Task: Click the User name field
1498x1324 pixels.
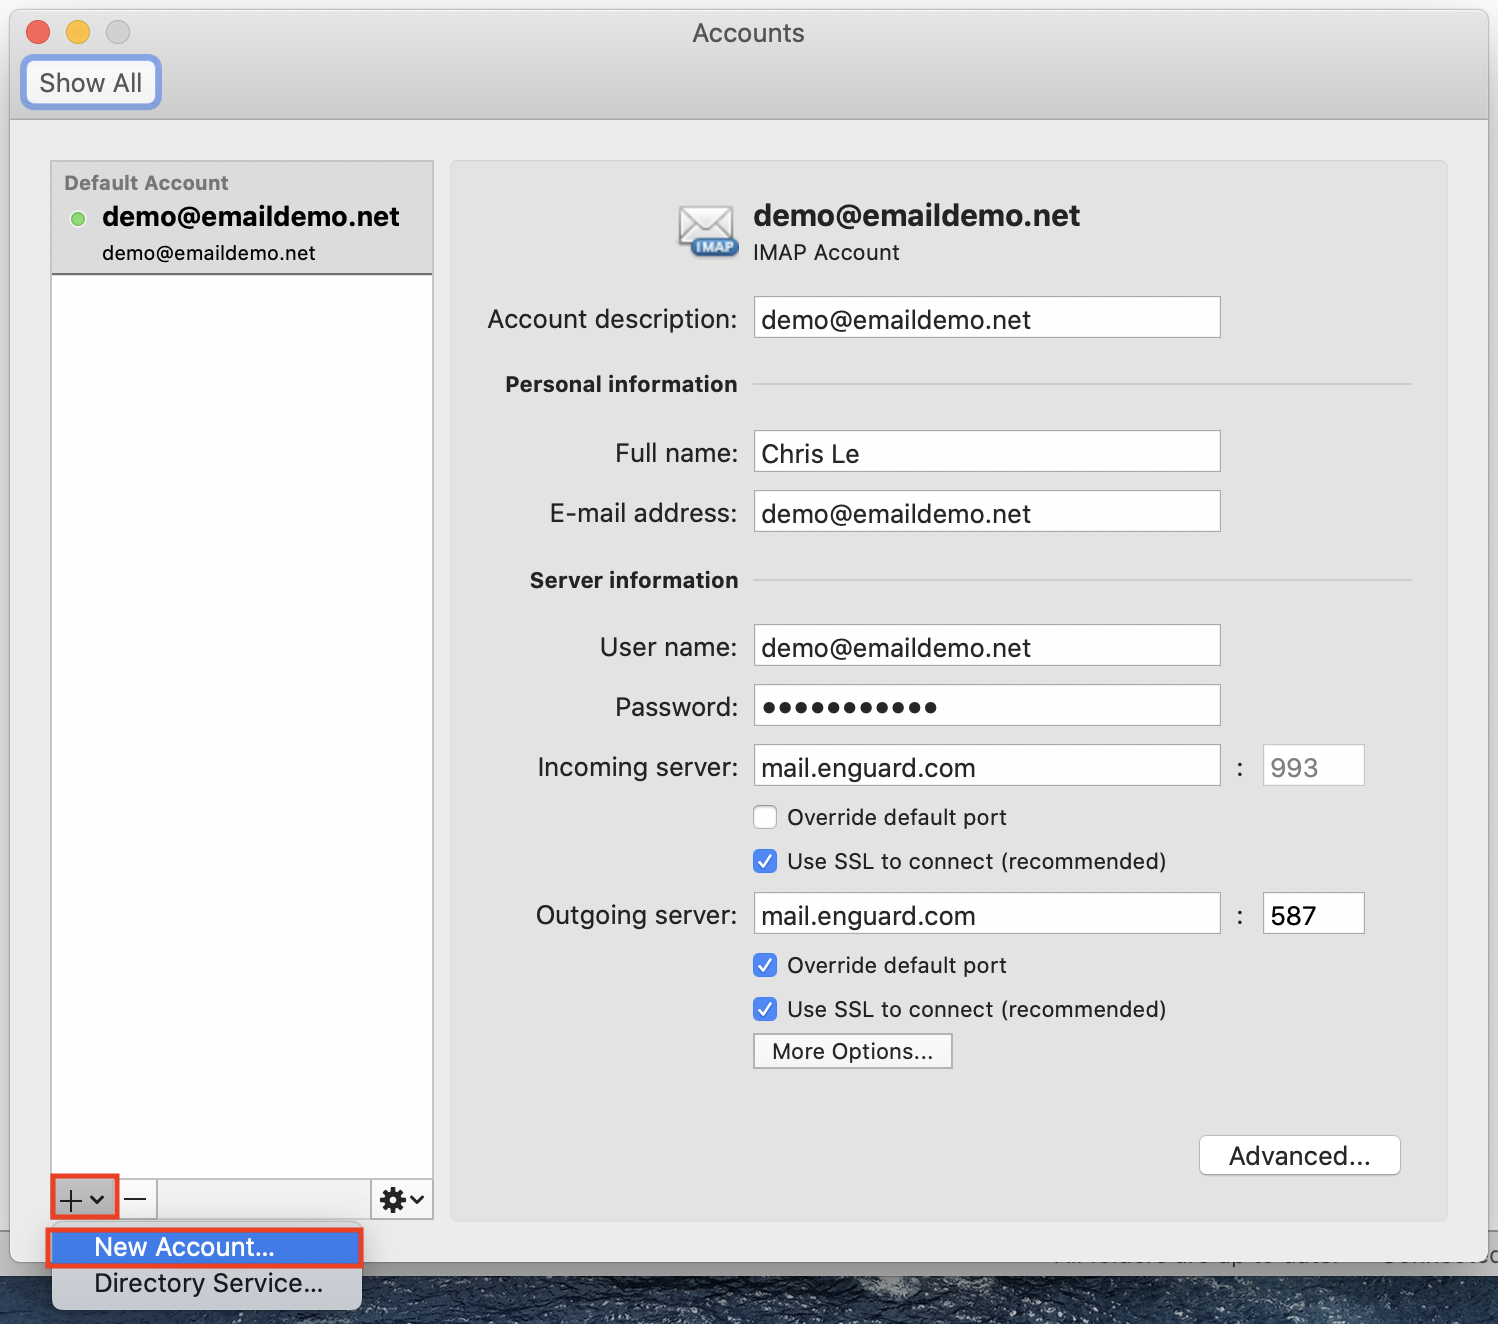Action: (987, 646)
